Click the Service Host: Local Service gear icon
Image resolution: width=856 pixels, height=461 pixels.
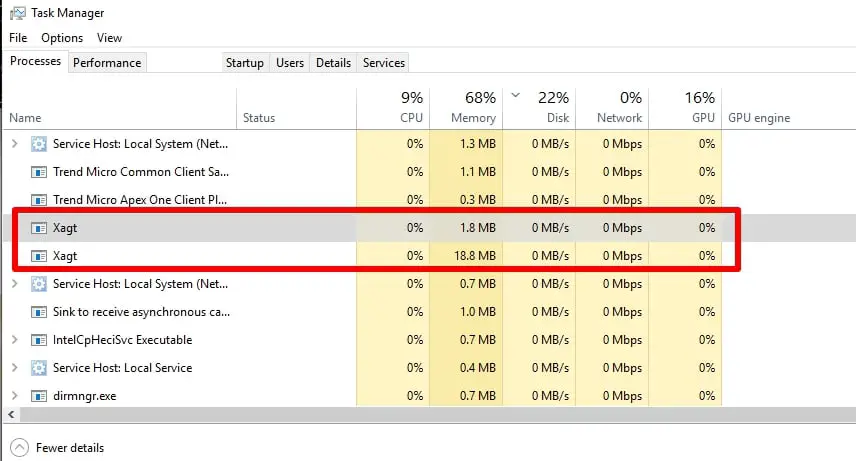(x=39, y=368)
